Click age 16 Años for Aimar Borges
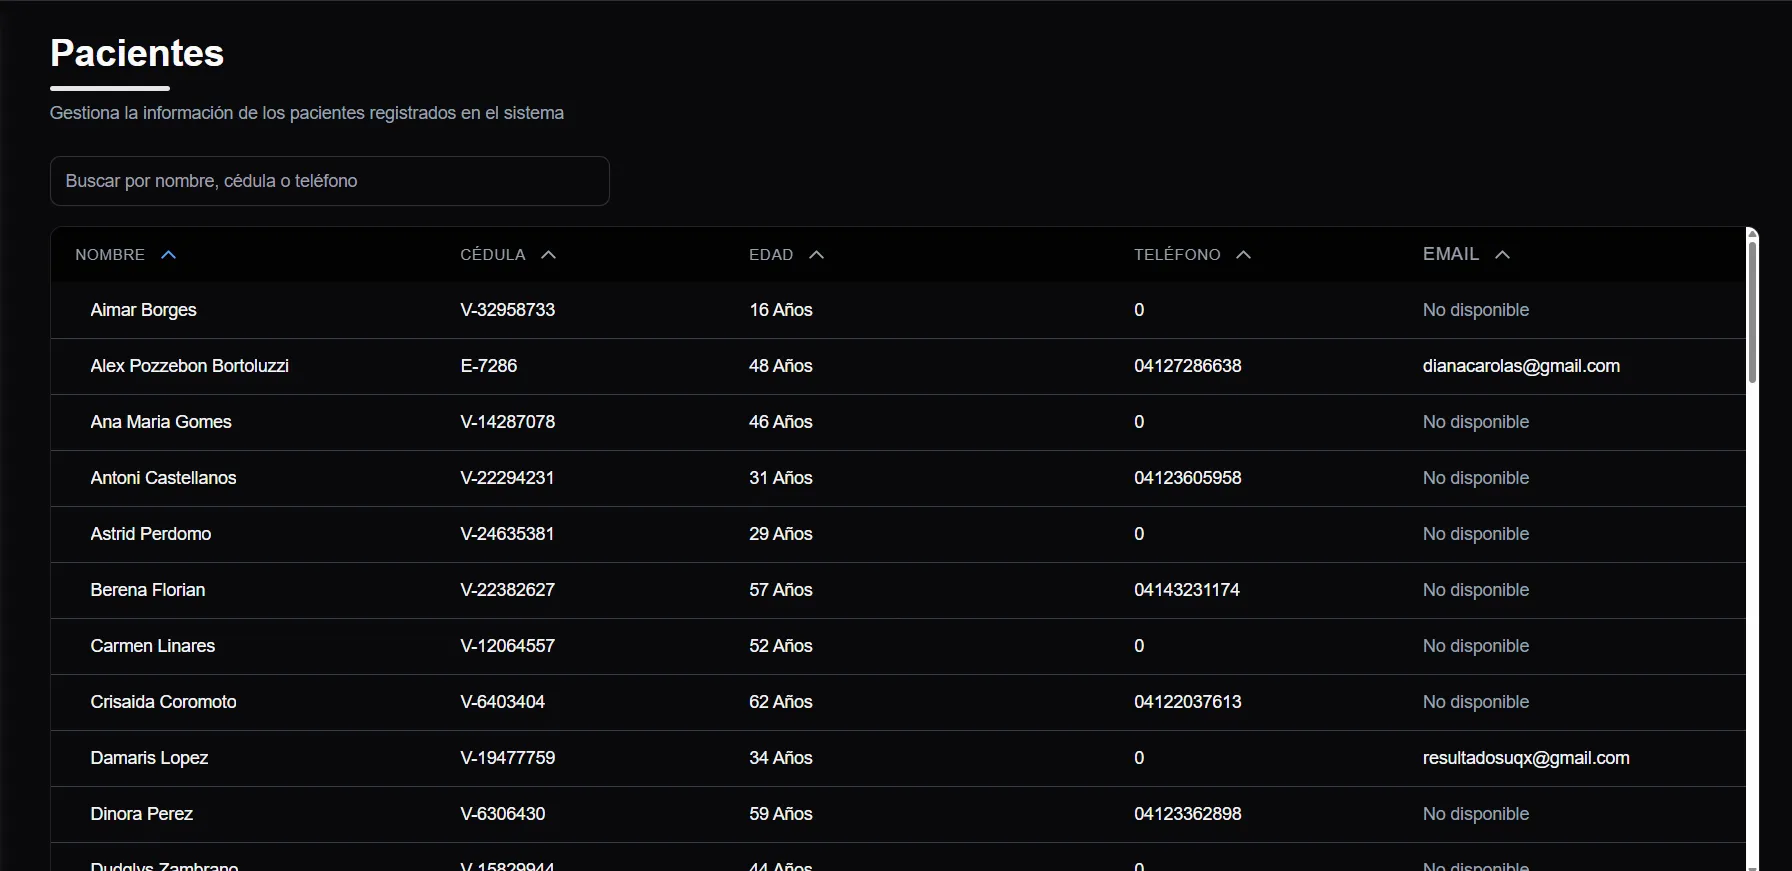This screenshot has height=871, width=1792. 781,310
